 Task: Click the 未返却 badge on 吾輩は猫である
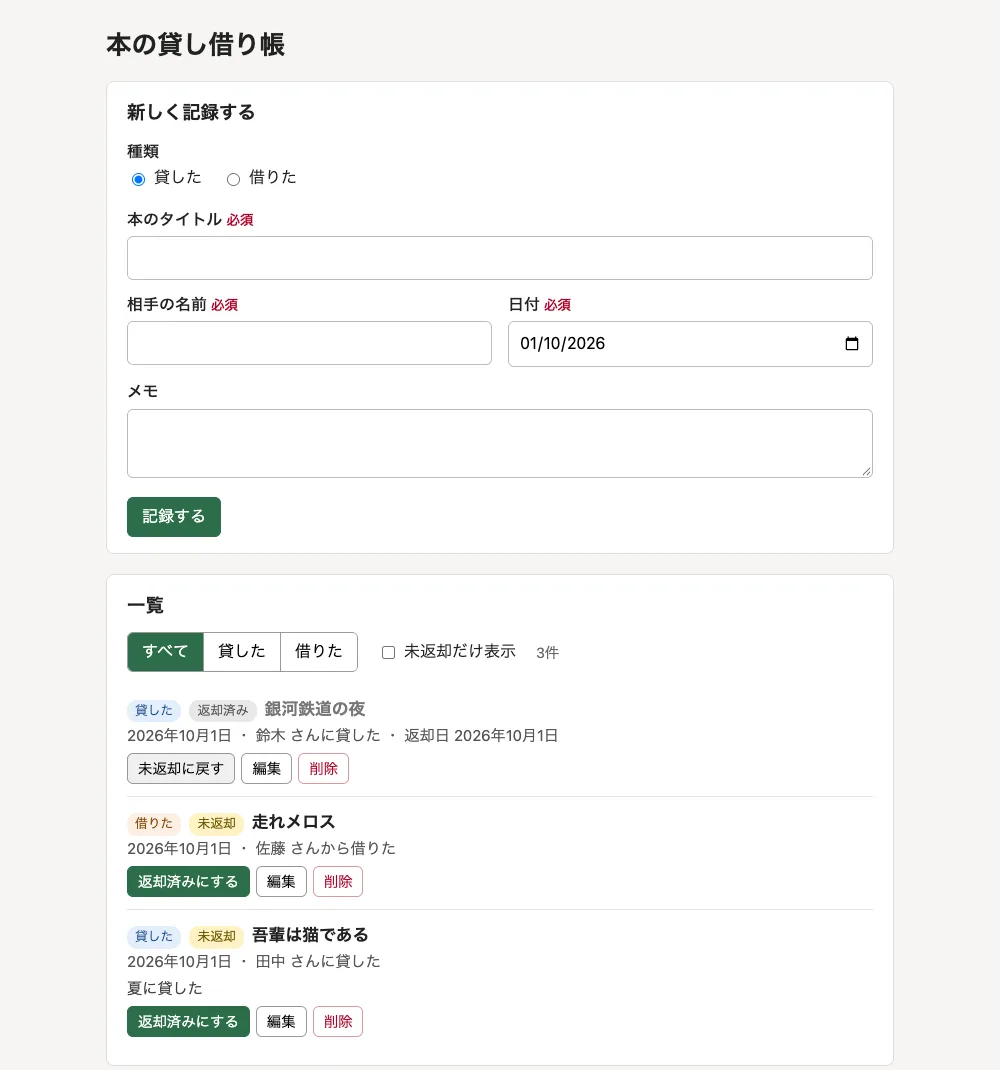click(216, 936)
